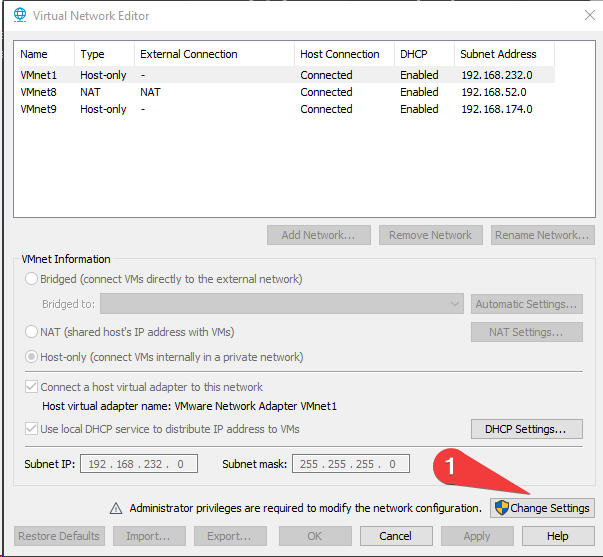The width and height of the screenshot is (603, 557).
Task: Click the Apply button
Action: click(x=477, y=536)
